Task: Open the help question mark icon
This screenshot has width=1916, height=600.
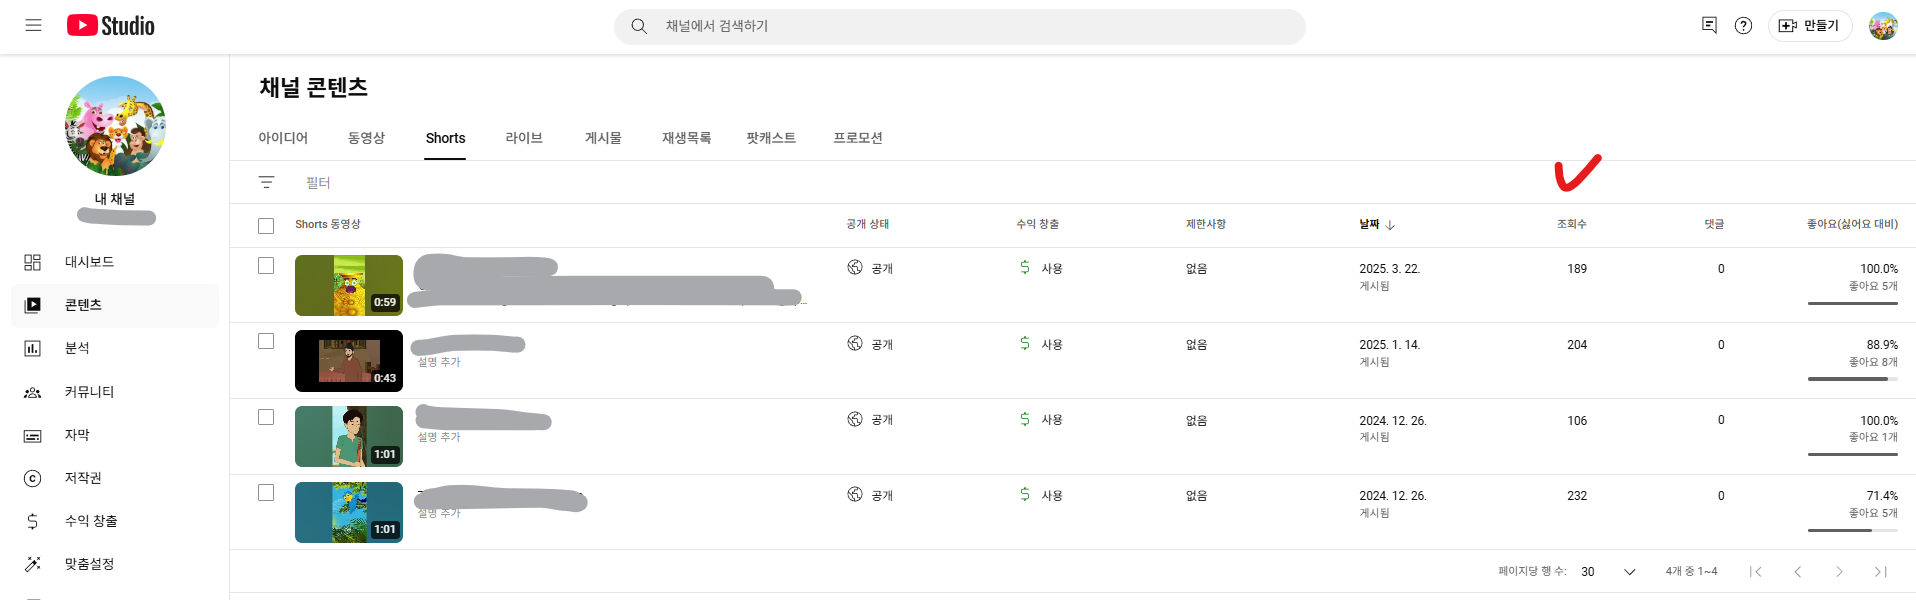Action: pyautogui.click(x=1743, y=26)
